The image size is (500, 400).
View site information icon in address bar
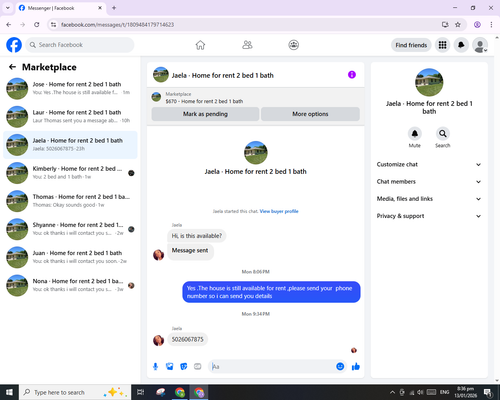[54, 24]
